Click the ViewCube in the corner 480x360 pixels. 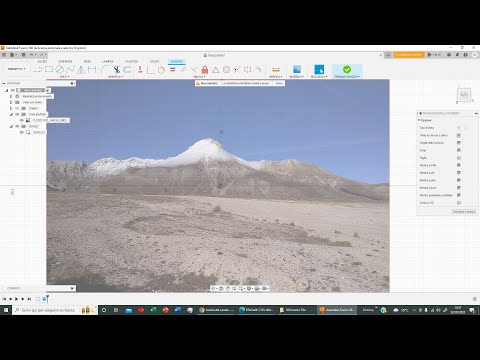[464, 95]
